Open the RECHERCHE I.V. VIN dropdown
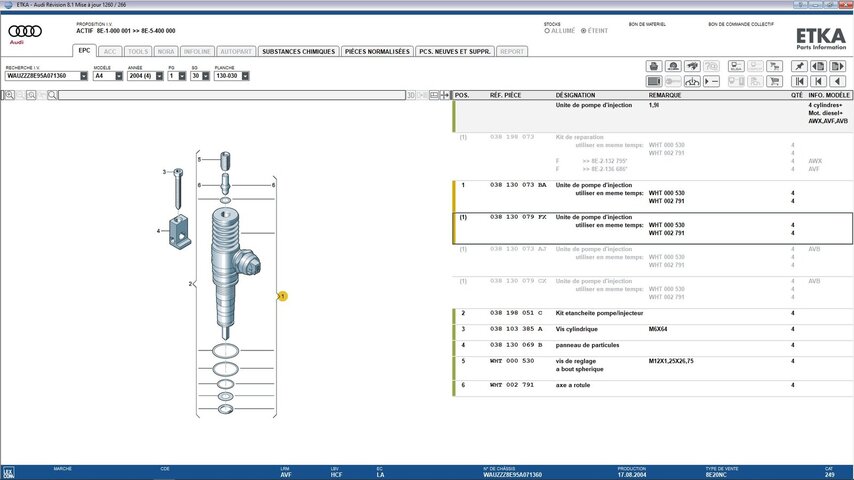The width and height of the screenshot is (854, 480). (84, 76)
